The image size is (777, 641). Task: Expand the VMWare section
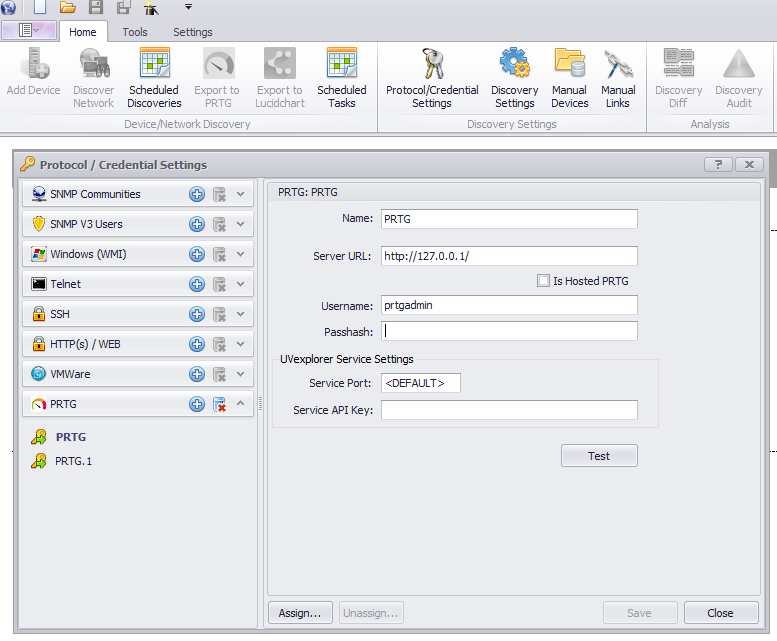point(240,374)
